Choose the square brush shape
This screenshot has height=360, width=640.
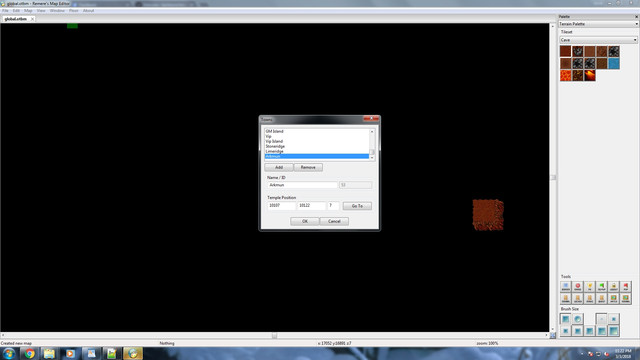click(x=565, y=319)
